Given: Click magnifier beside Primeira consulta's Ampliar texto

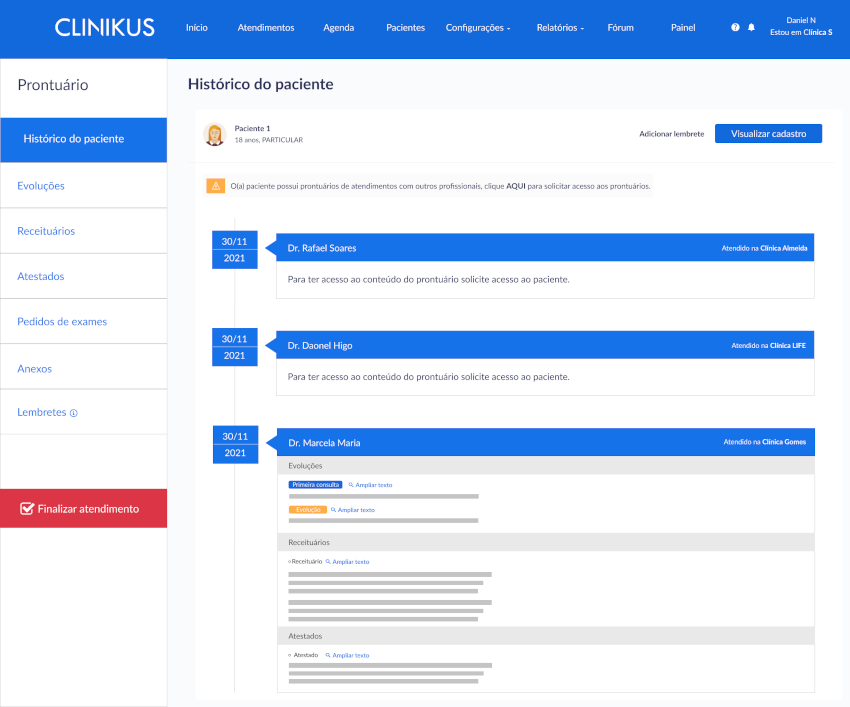Looking at the screenshot, I should point(351,484).
